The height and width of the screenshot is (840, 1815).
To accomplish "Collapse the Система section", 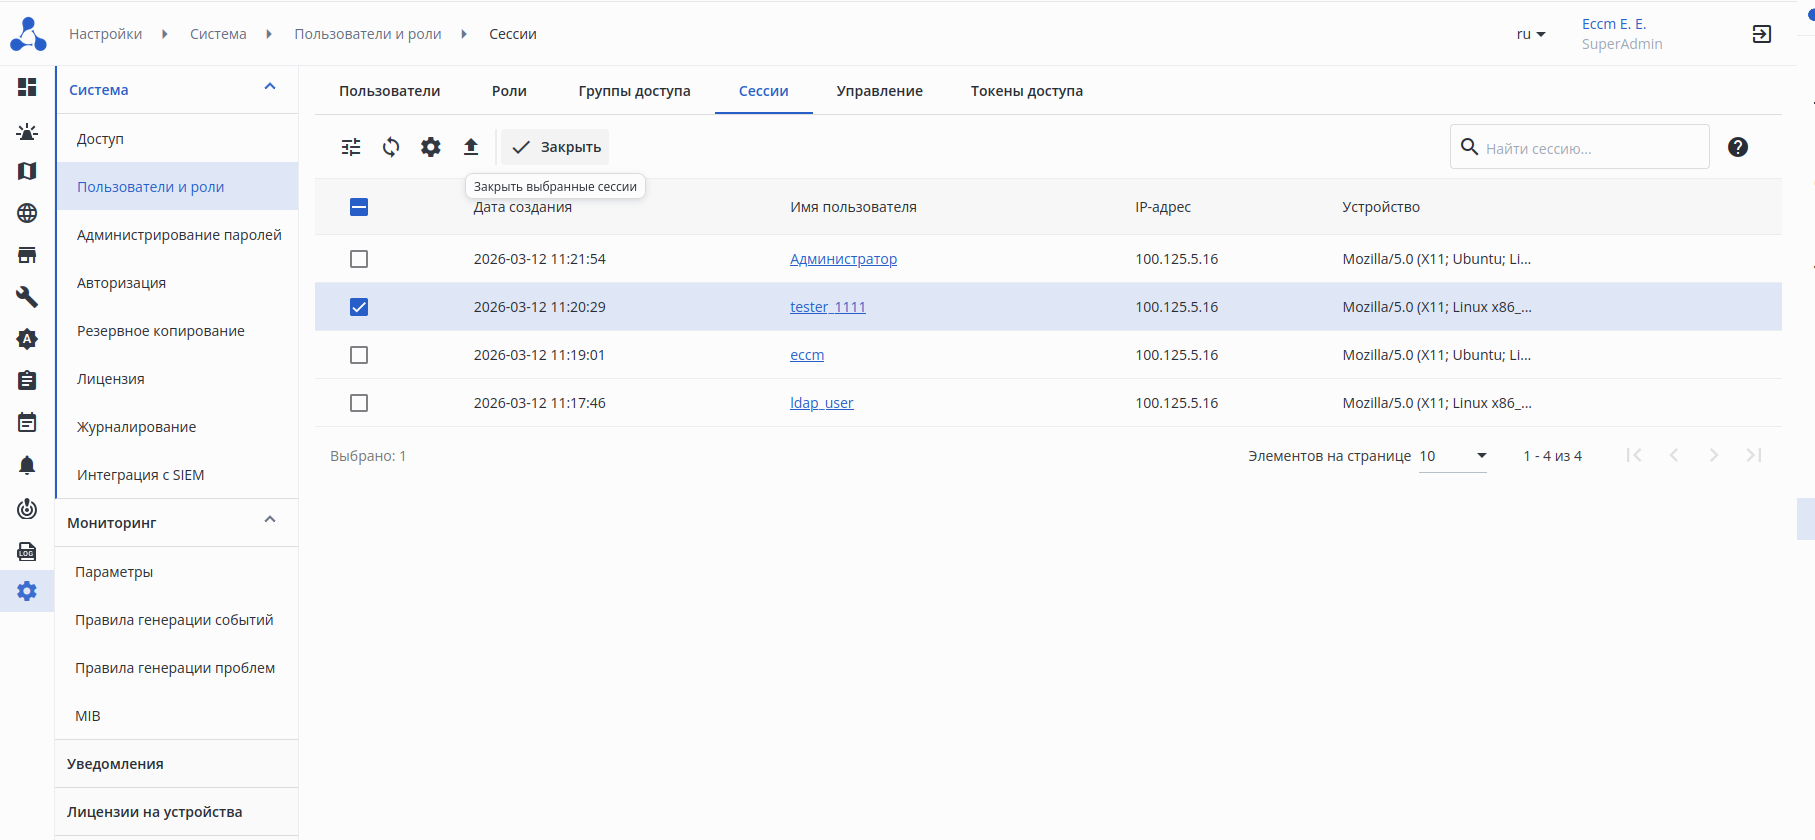I will pyautogui.click(x=269, y=88).
